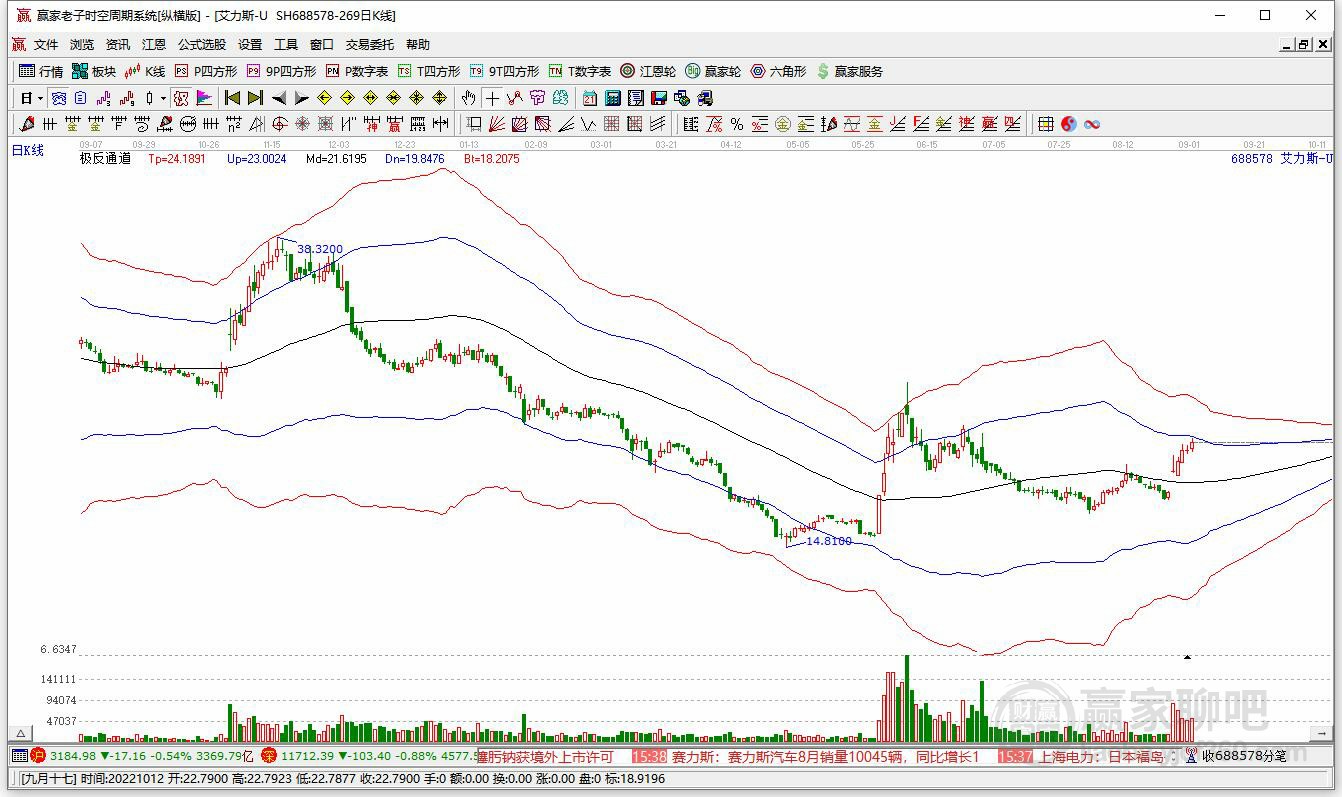
Task: Click the 赛力斯 news ticker headline
Action: (826, 757)
